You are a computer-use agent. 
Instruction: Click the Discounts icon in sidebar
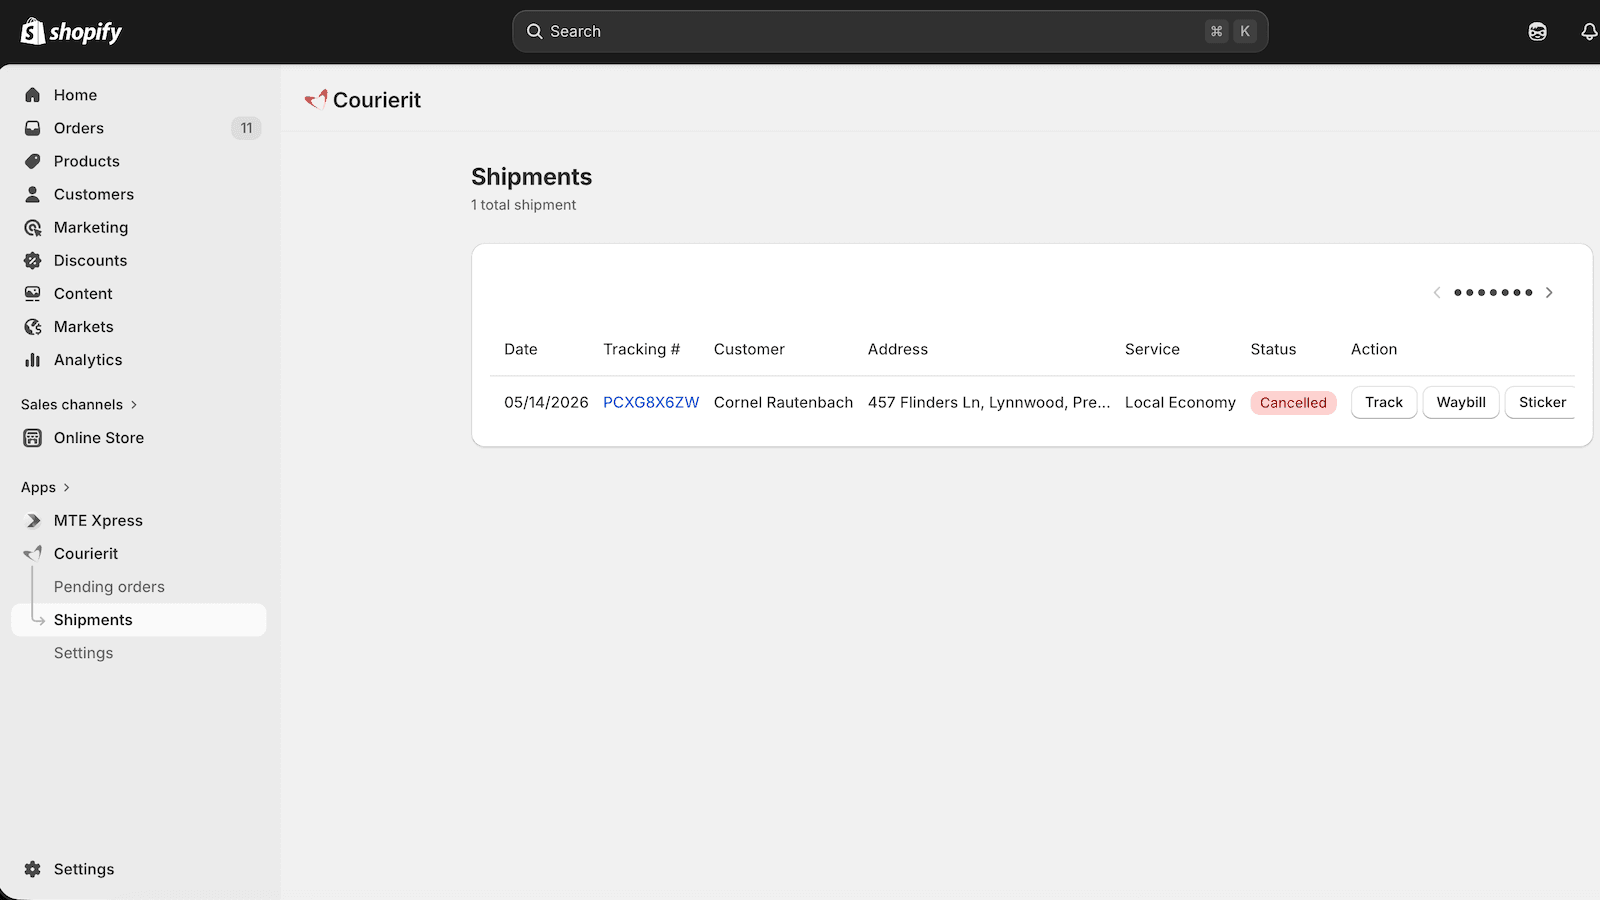click(x=33, y=260)
